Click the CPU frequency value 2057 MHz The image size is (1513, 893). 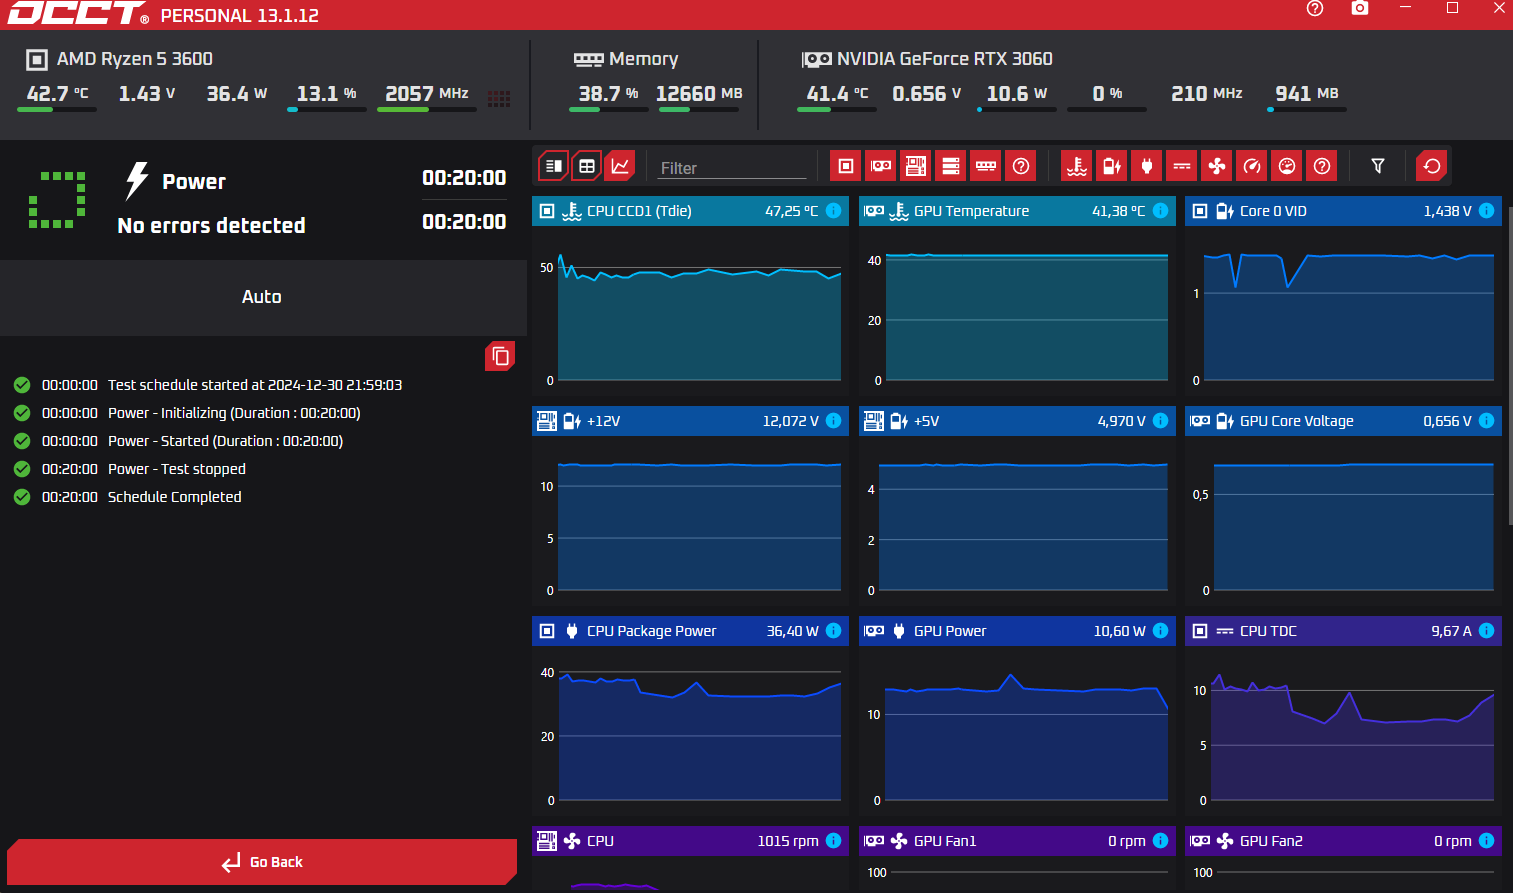[427, 94]
